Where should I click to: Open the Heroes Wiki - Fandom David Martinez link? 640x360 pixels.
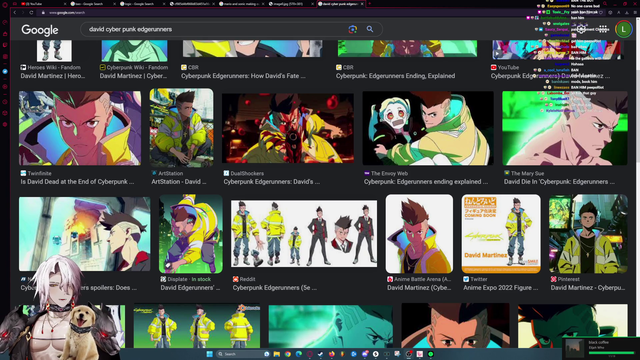53,76
